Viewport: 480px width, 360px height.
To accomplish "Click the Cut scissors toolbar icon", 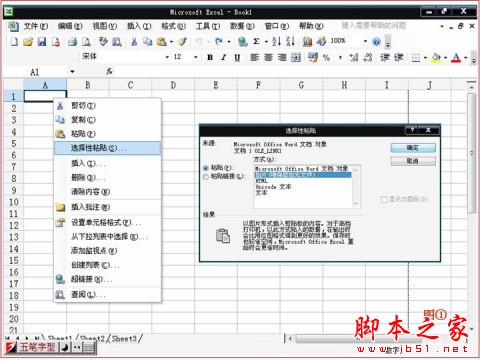I will pyautogui.click(x=134, y=41).
